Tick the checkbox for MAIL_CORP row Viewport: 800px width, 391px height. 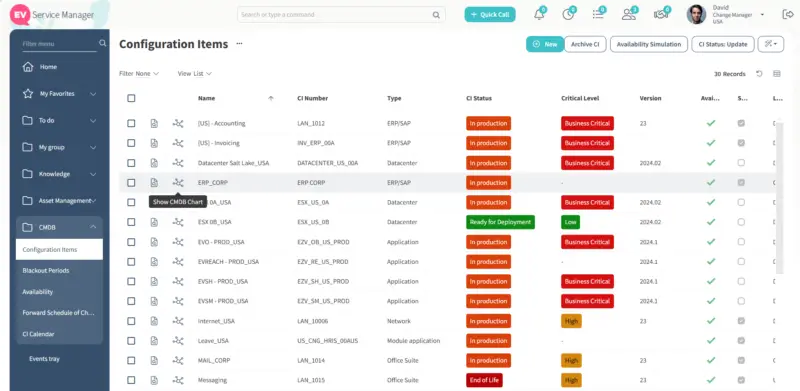coord(131,360)
